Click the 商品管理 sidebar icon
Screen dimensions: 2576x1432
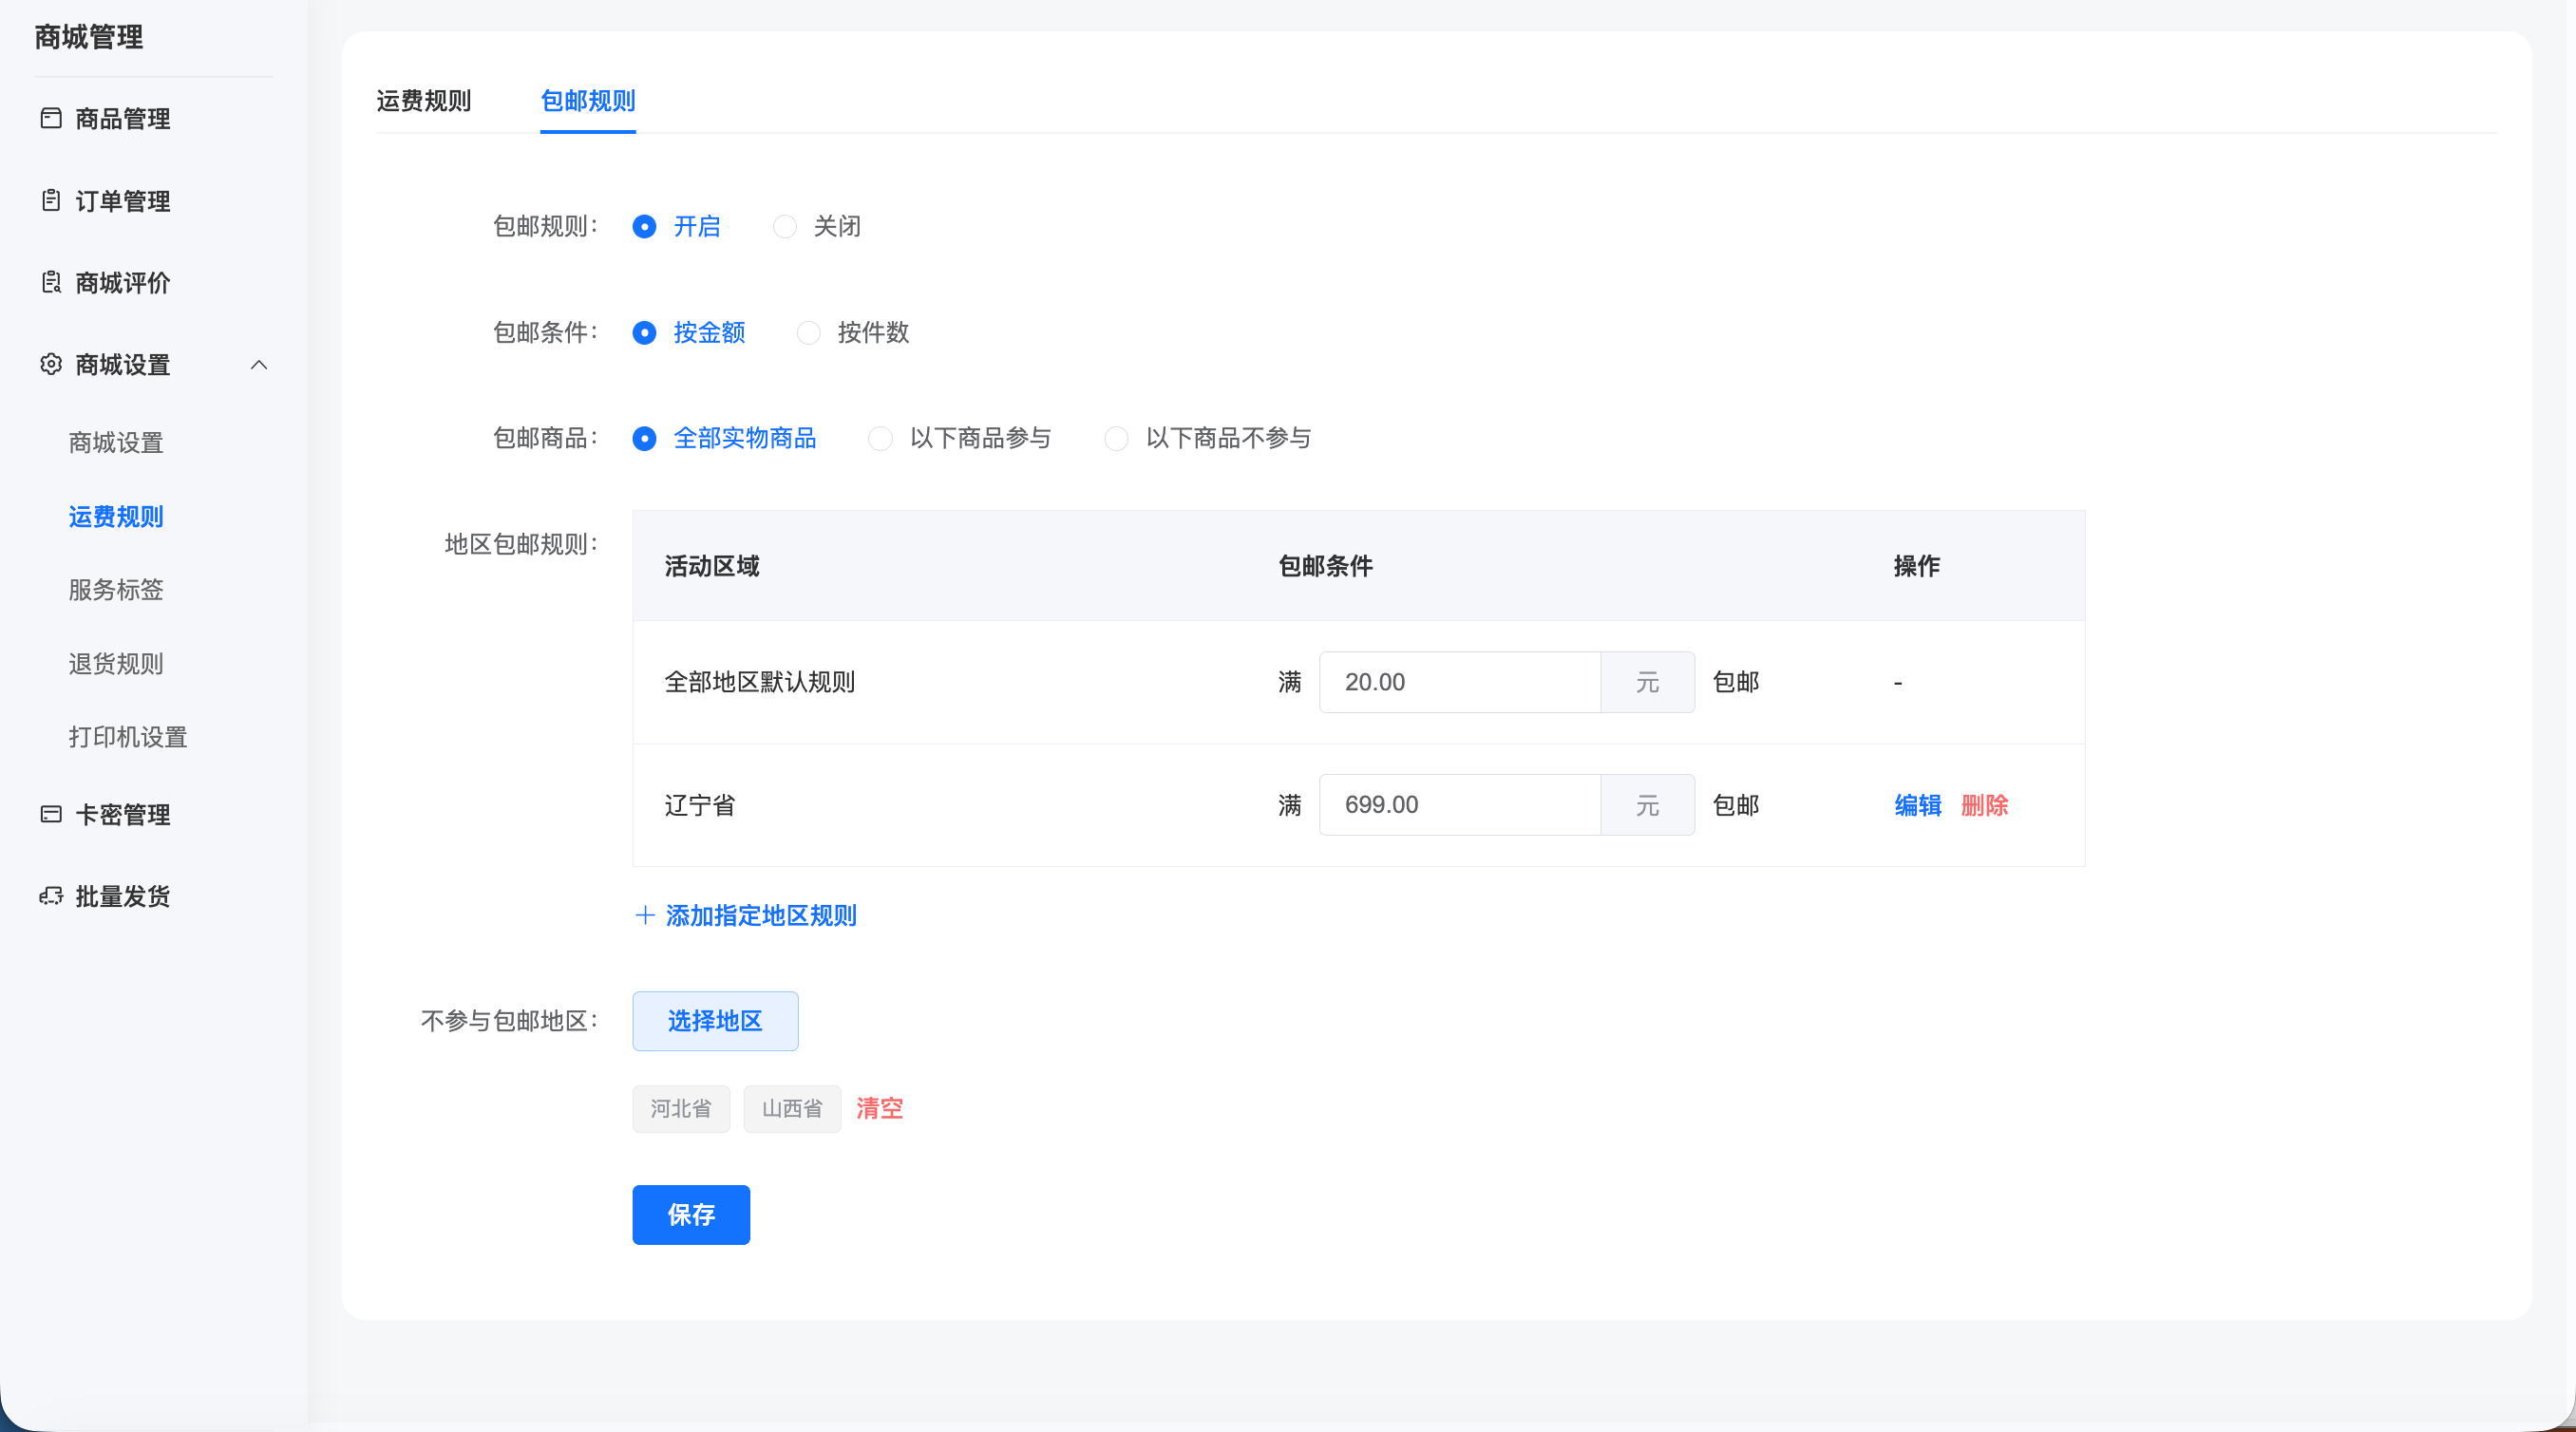click(51, 118)
